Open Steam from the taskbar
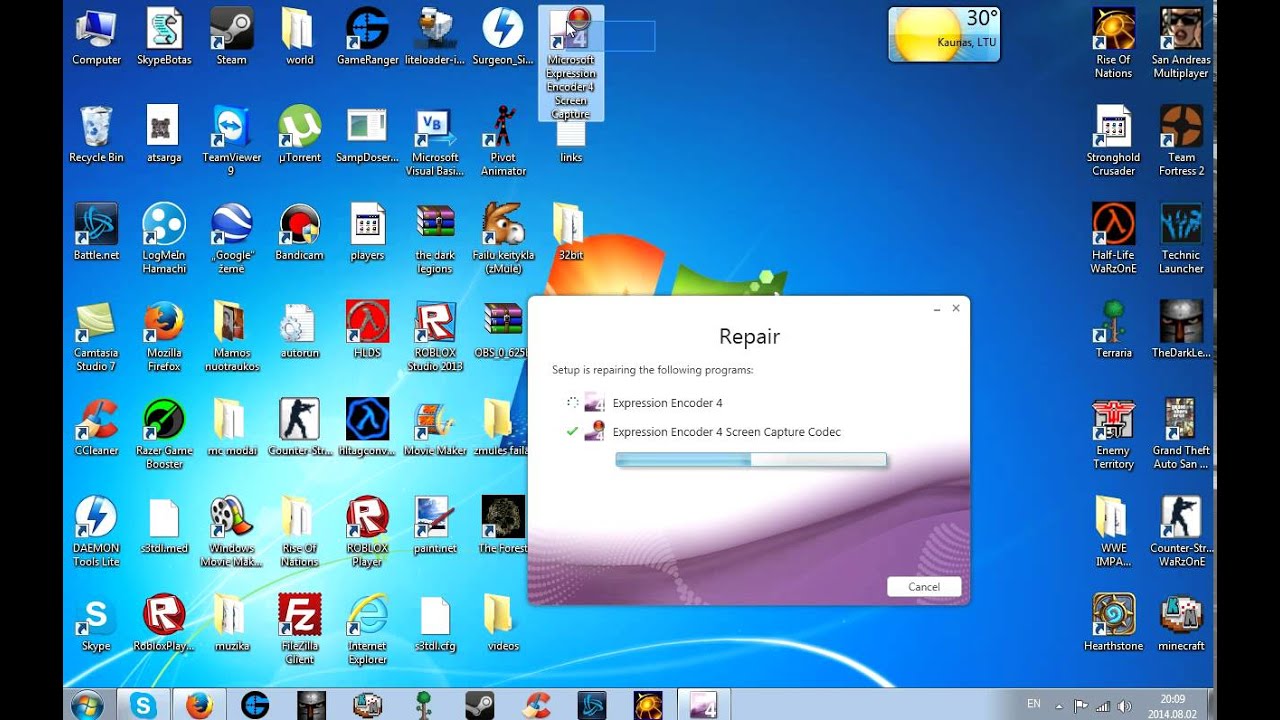1280x720 pixels. click(x=479, y=705)
